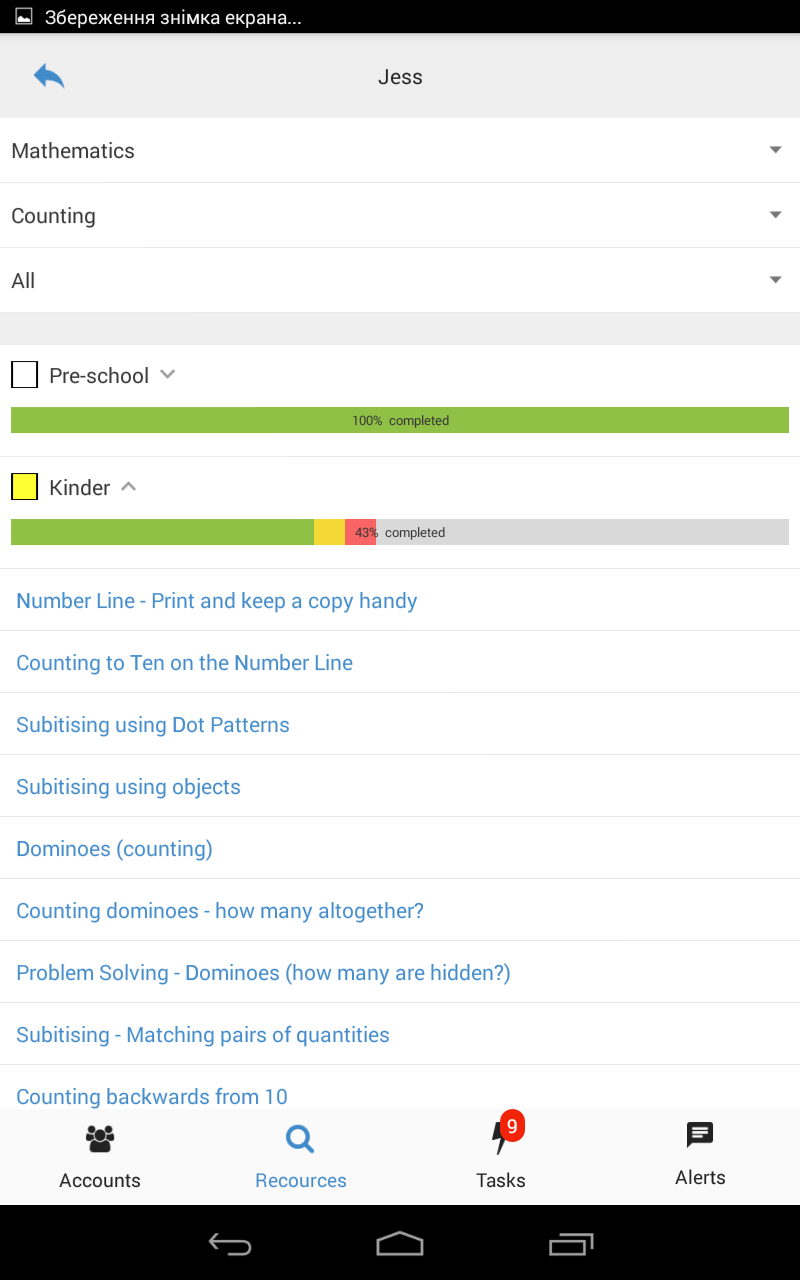Open Alerts speech bubble icon
The height and width of the screenshot is (1280, 800).
pyautogui.click(x=700, y=1134)
